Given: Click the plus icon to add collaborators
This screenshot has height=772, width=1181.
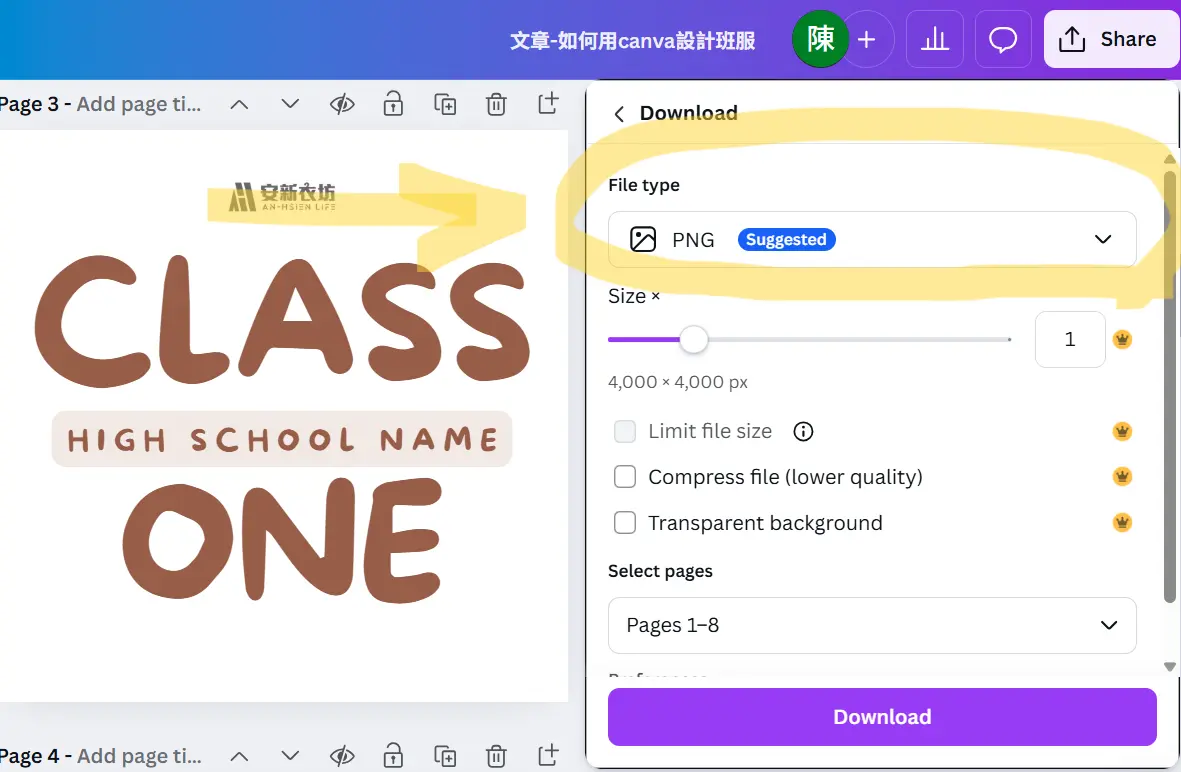Looking at the screenshot, I should [x=867, y=39].
